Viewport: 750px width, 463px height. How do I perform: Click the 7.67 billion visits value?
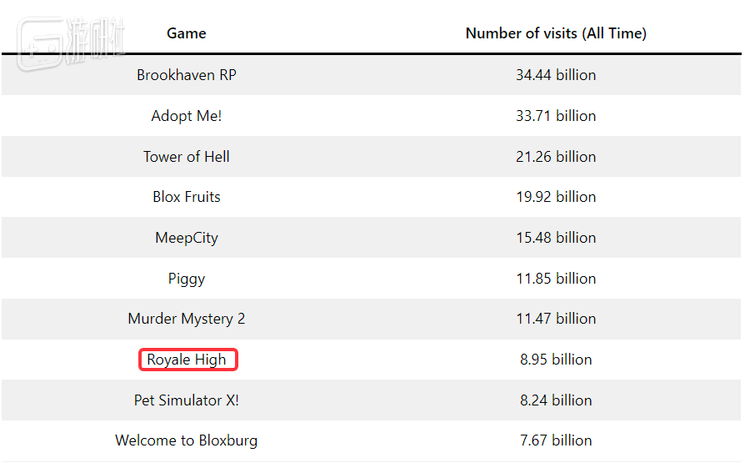556,441
